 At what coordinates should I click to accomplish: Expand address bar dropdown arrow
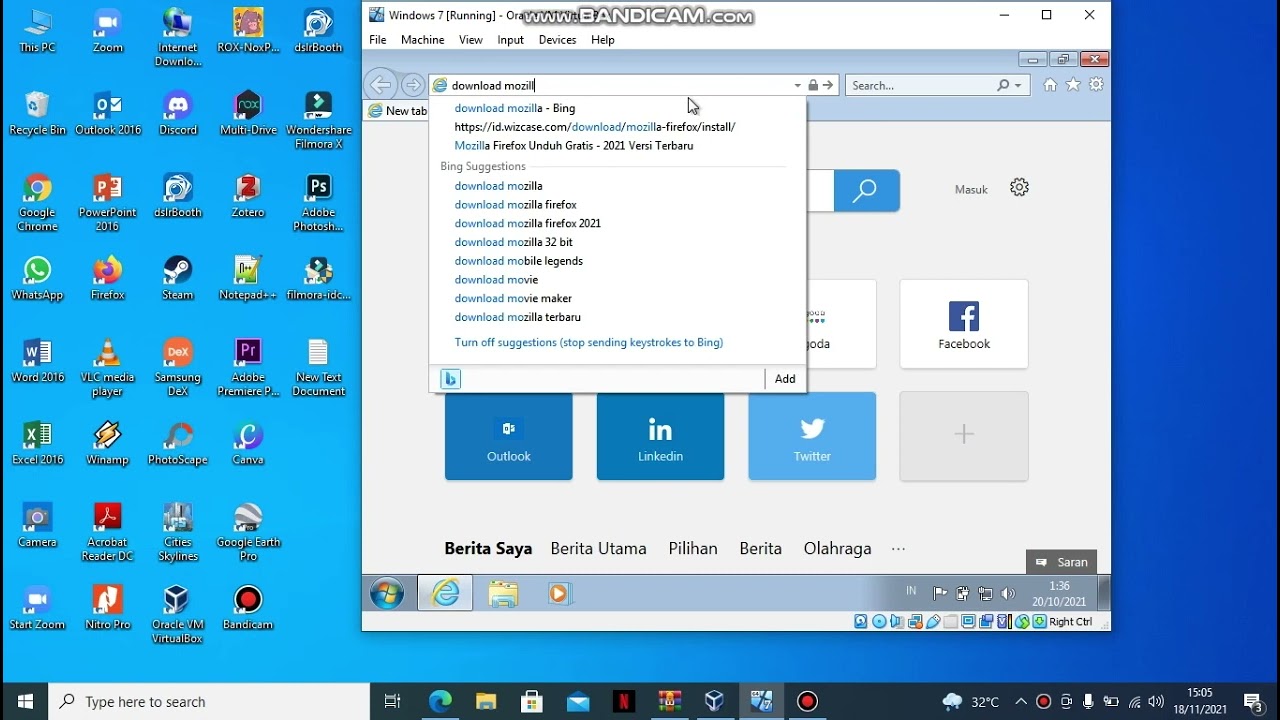click(x=797, y=86)
